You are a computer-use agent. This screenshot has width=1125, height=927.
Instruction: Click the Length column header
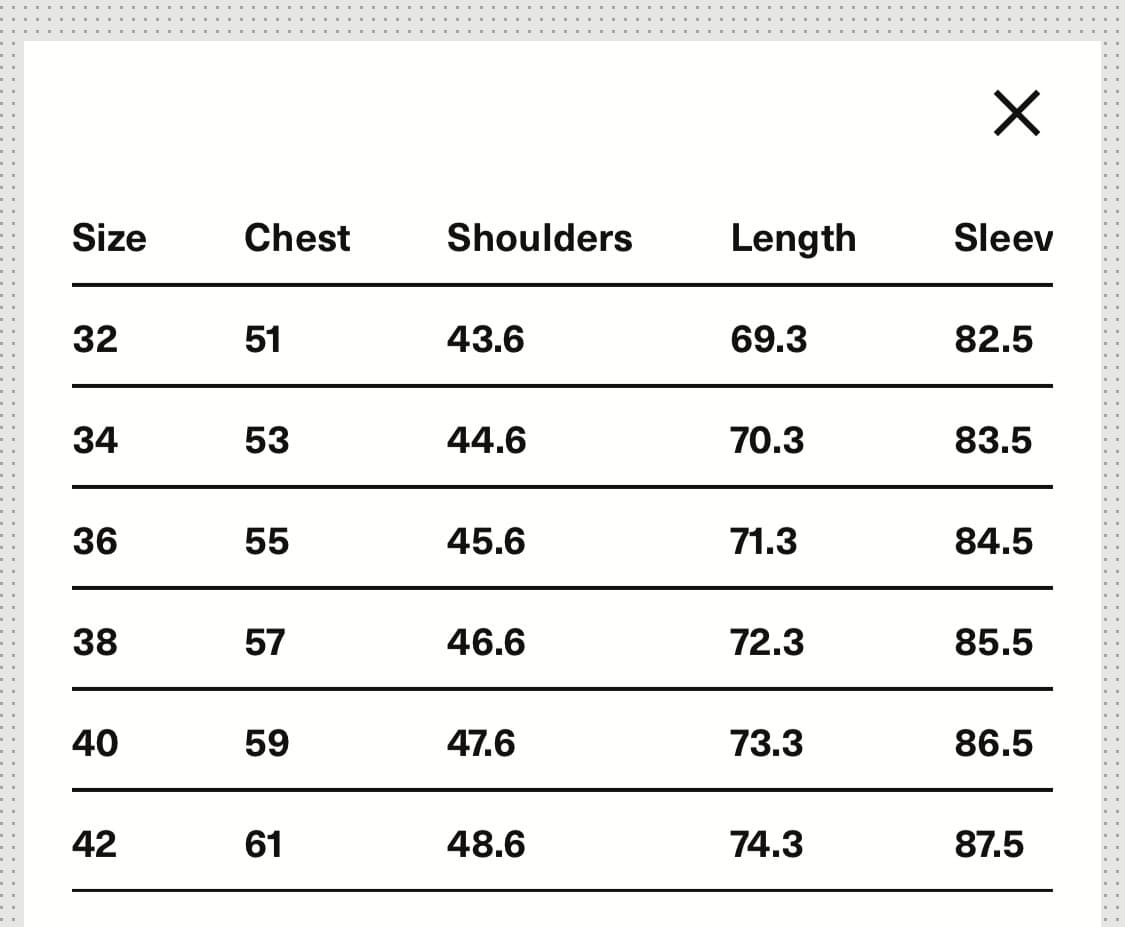(x=793, y=239)
